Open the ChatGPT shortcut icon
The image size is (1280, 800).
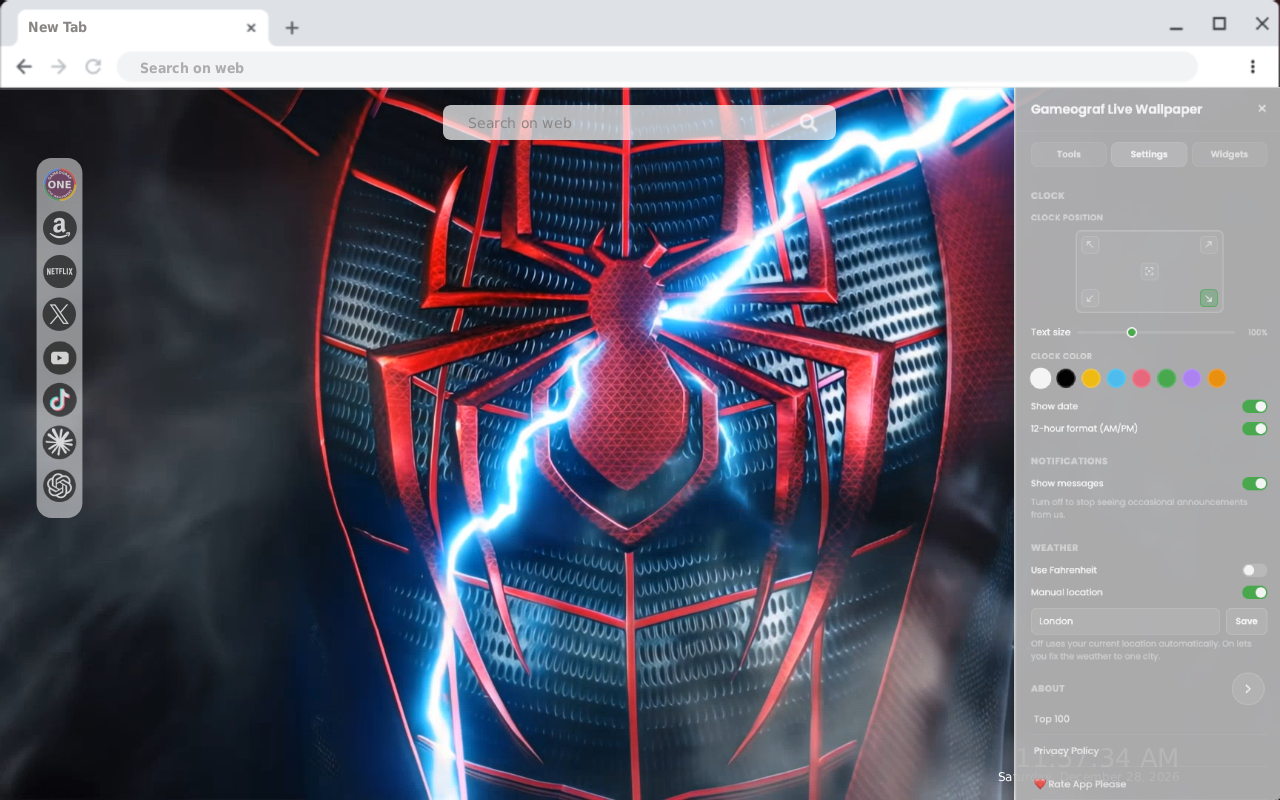pyautogui.click(x=60, y=486)
